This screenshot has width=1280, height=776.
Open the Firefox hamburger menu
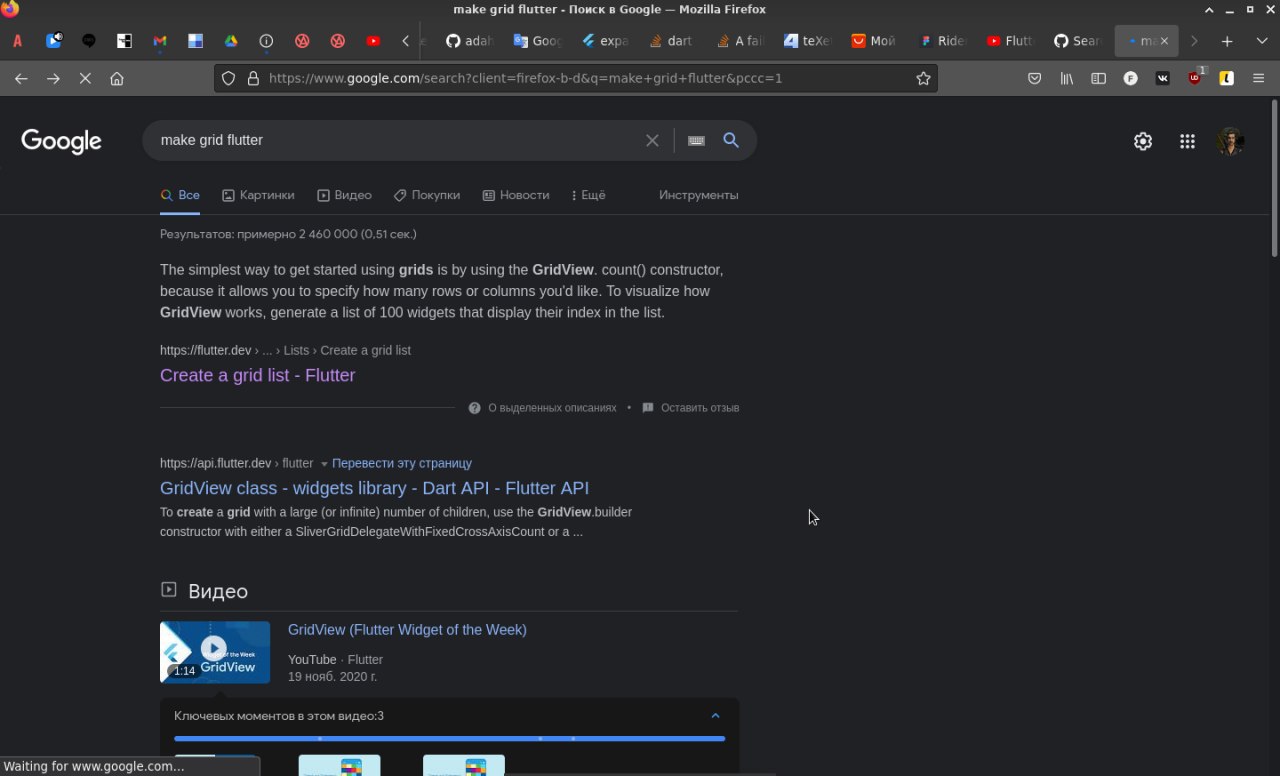[x=1258, y=78]
